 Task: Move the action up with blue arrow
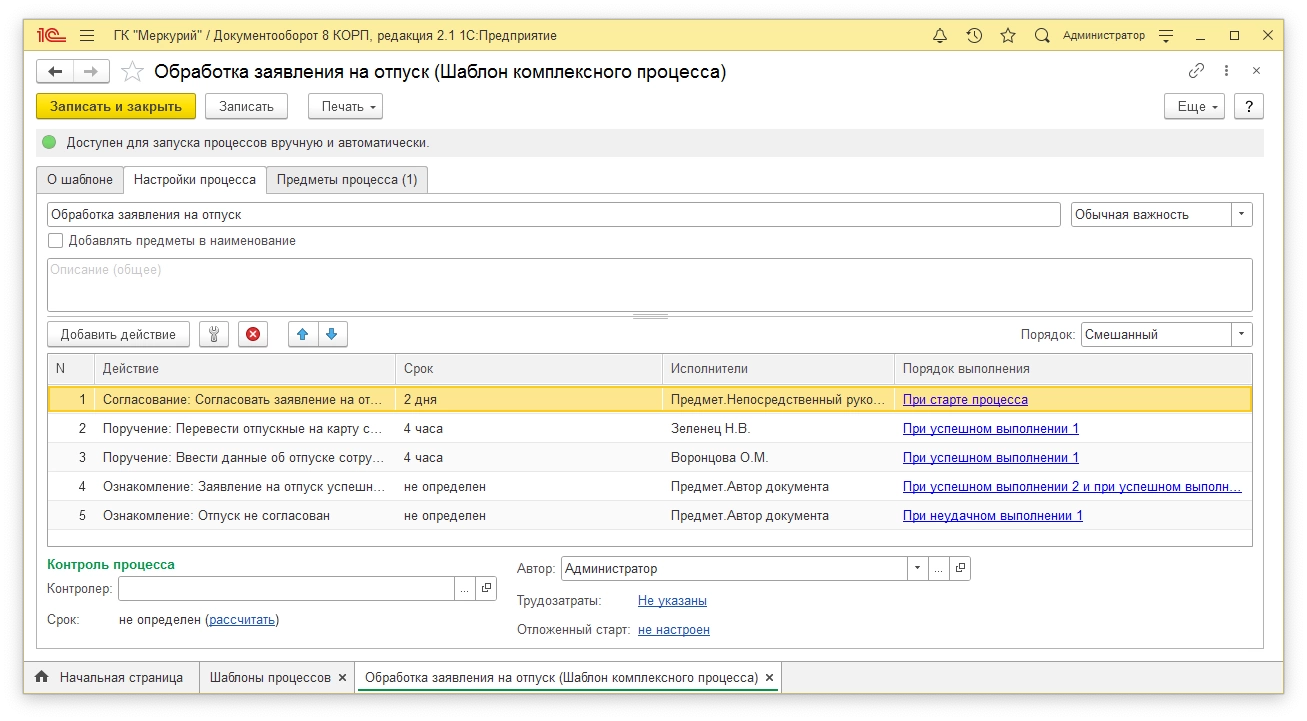coord(303,335)
